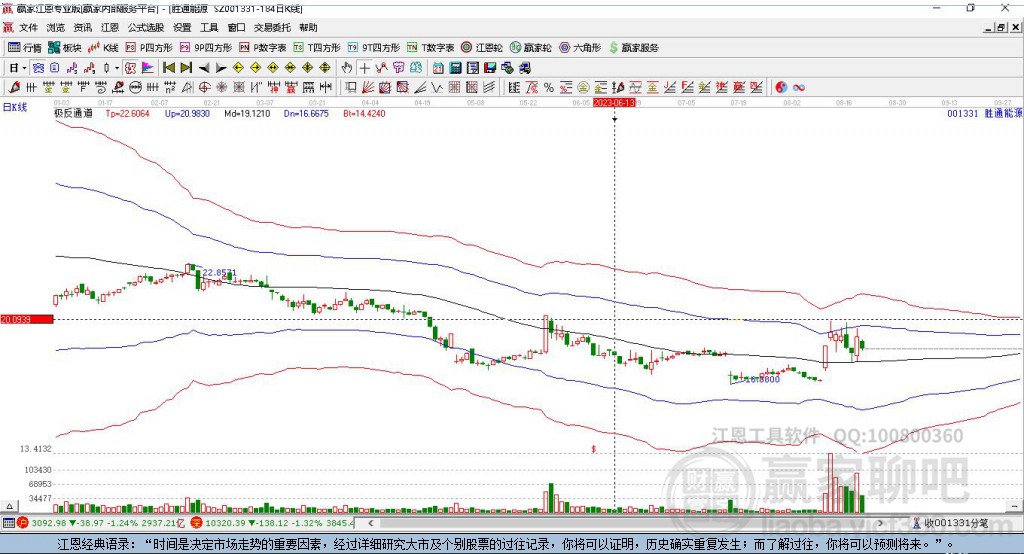
Task: Open the 日 period dropdown
Action: (17, 68)
